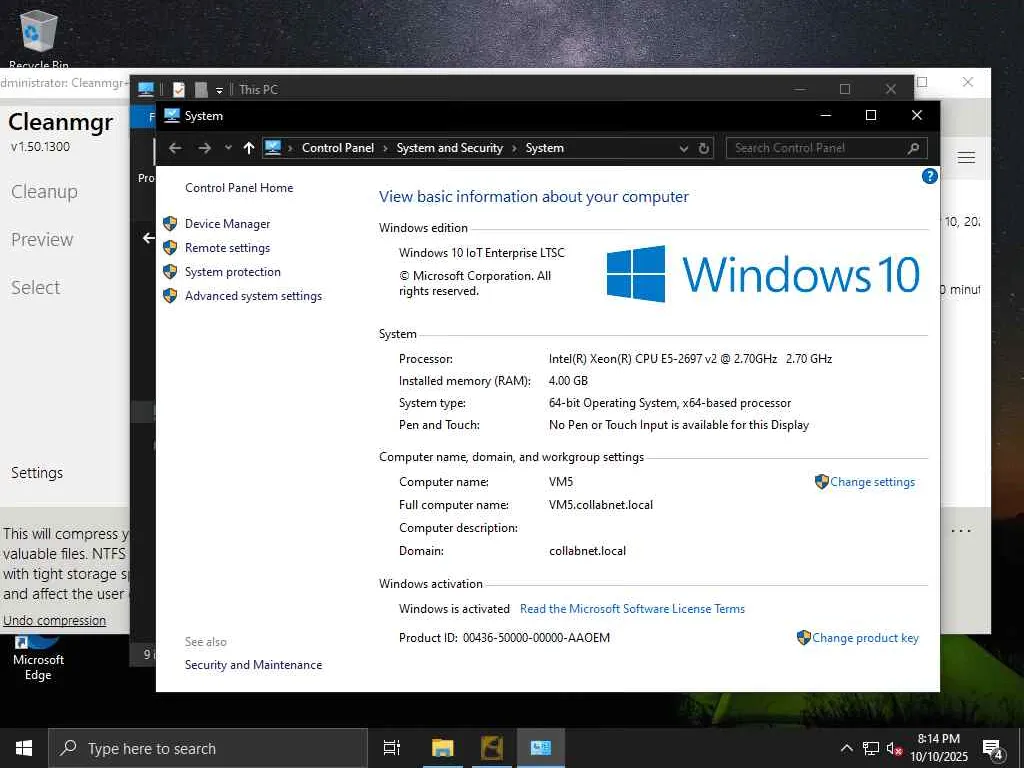Click the System control panel taskbar button
This screenshot has width=1024, height=768.
(x=541, y=748)
